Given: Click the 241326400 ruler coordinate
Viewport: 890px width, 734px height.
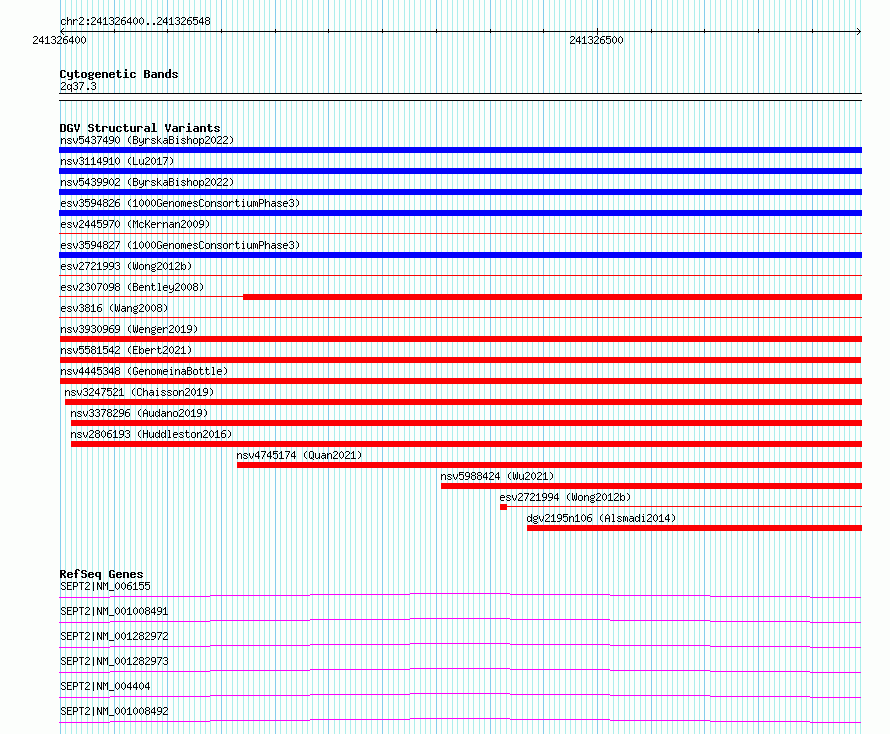Looking at the screenshot, I should click(x=59, y=40).
